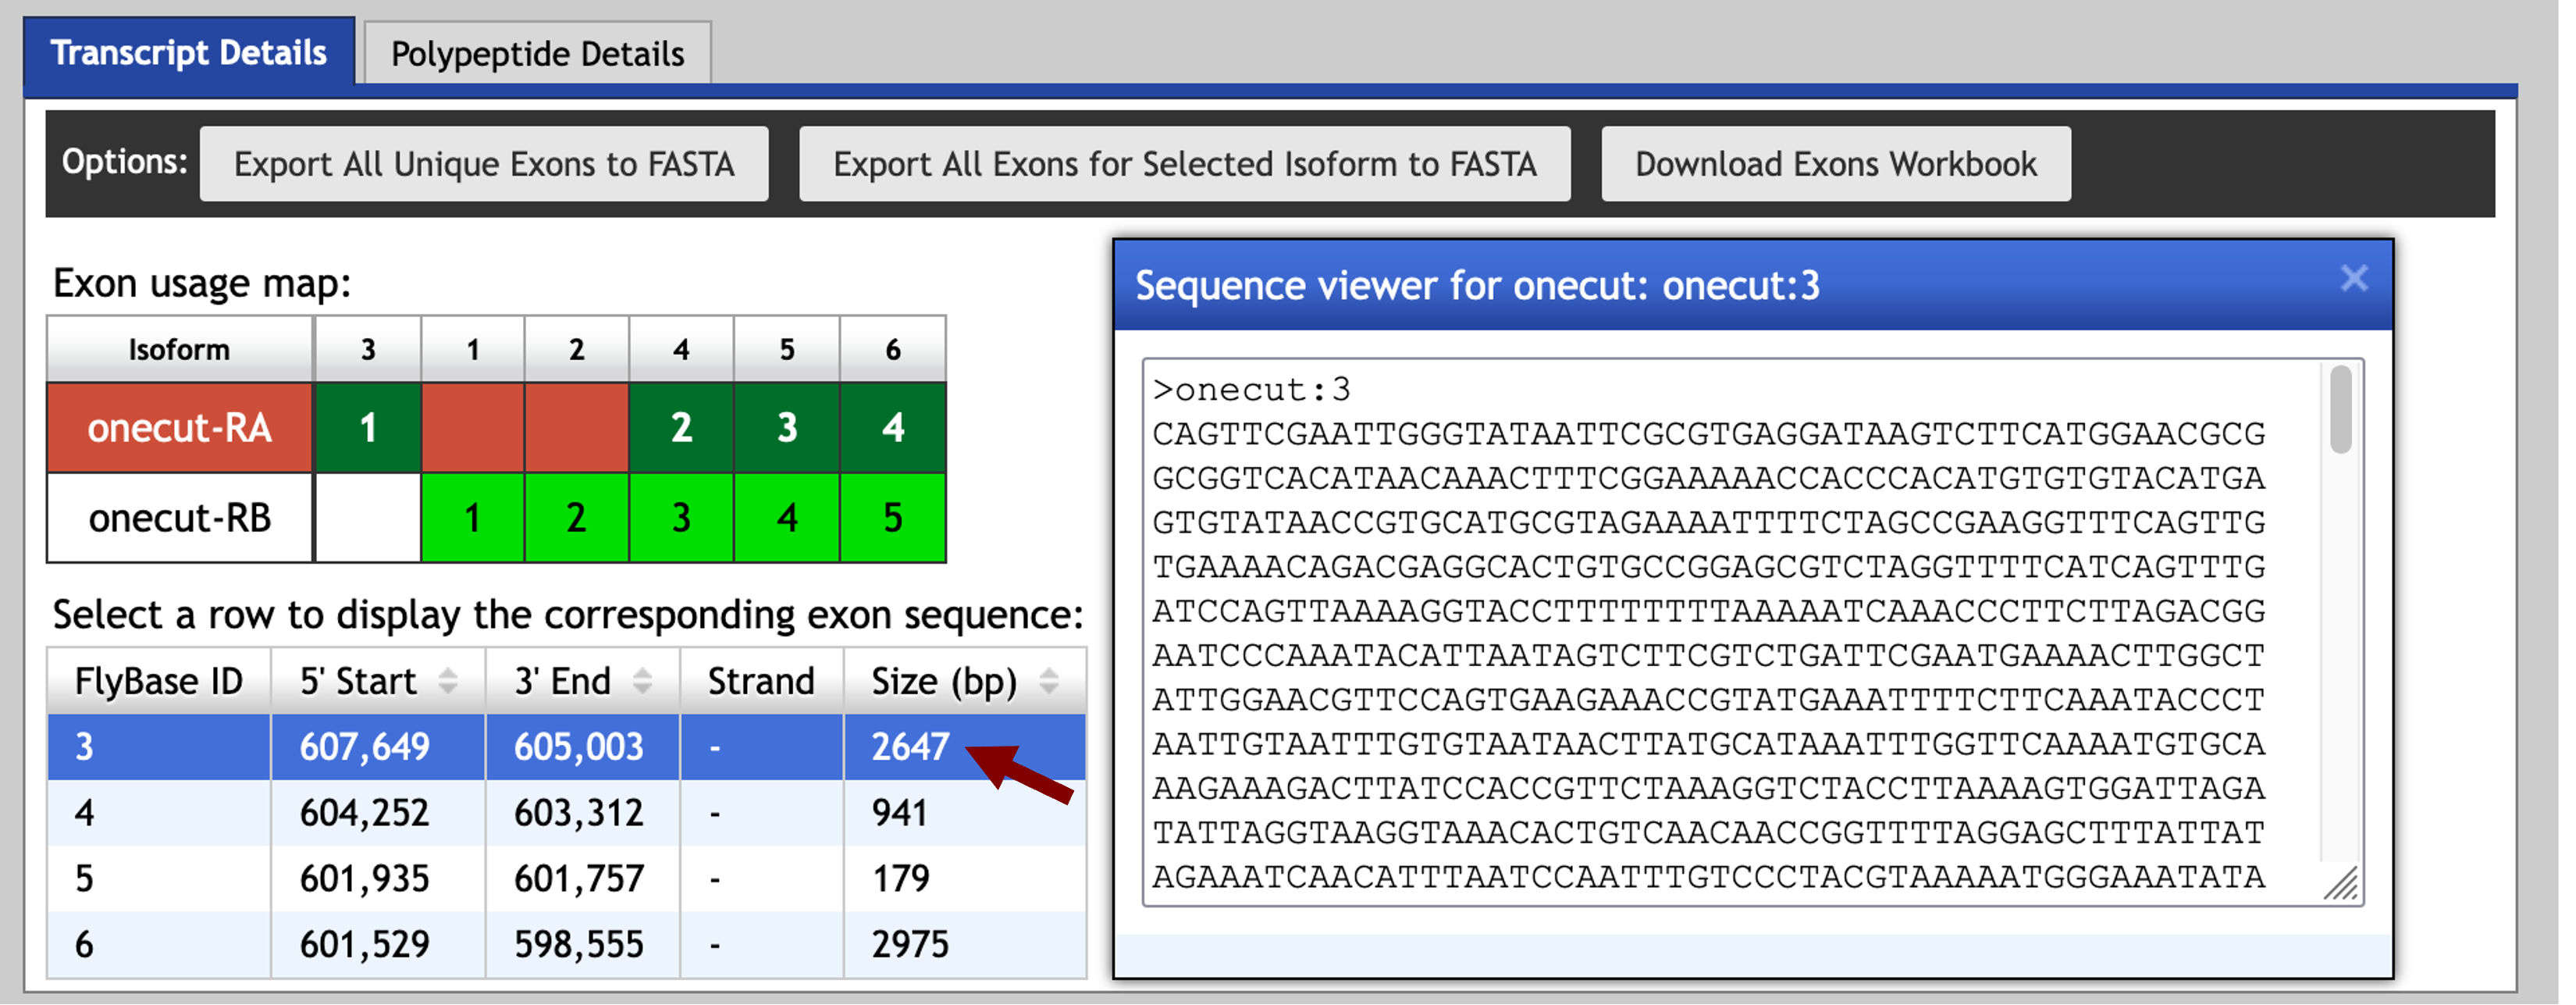2576x1005 pixels.
Task: Click the sequence viewer title bar
Action: pos(1753,286)
